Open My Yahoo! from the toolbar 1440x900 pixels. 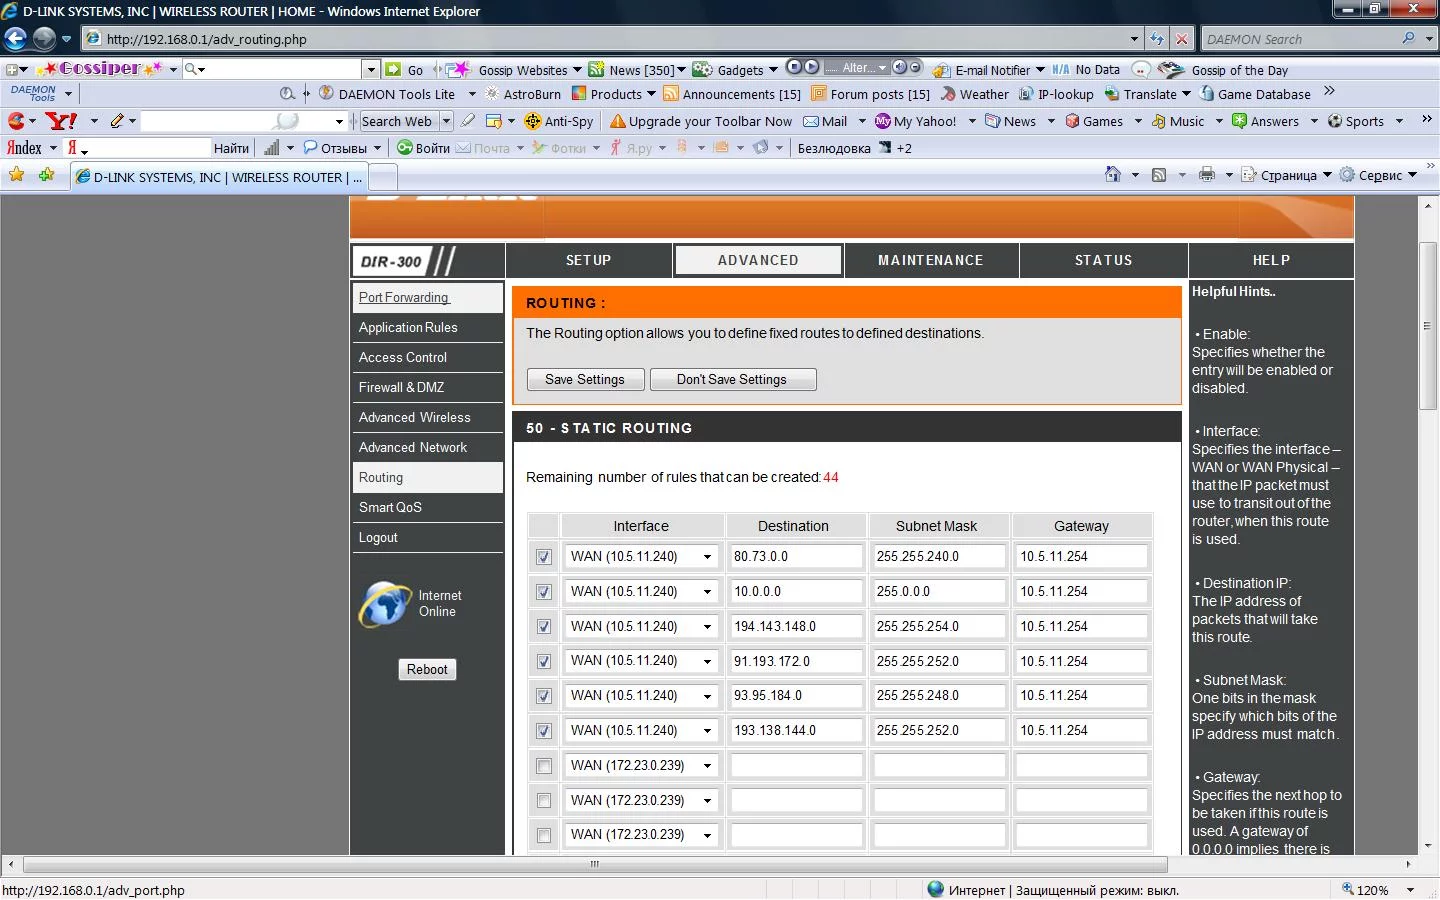pyautogui.click(x=915, y=121)
